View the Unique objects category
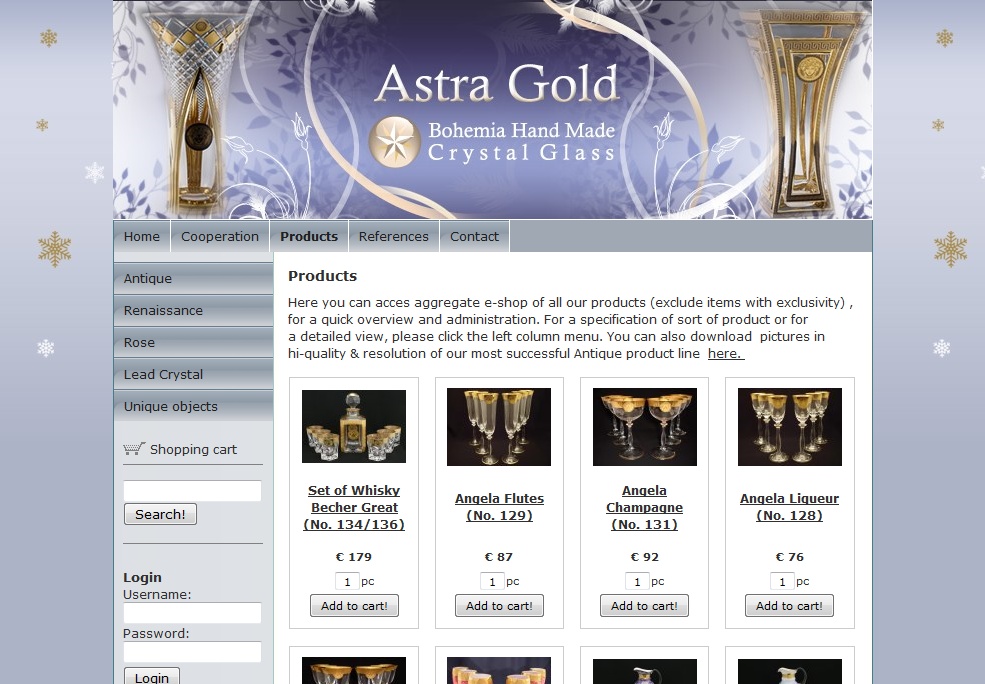 tap(193, 406)
